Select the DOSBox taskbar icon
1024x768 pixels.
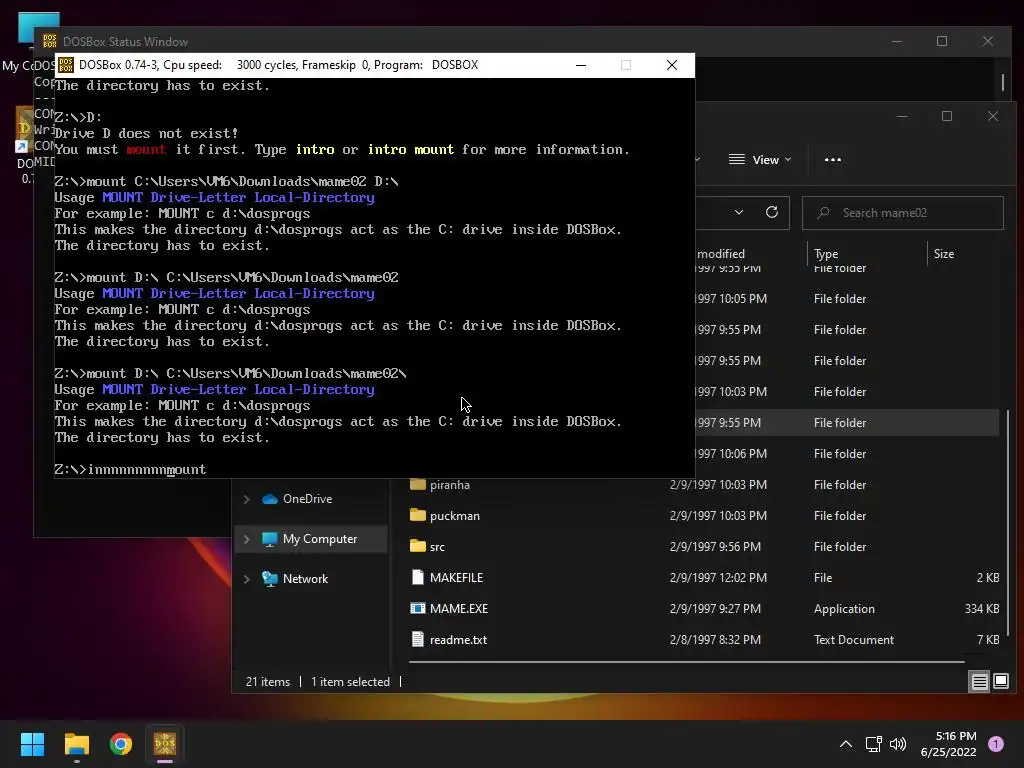coord(165,744)
